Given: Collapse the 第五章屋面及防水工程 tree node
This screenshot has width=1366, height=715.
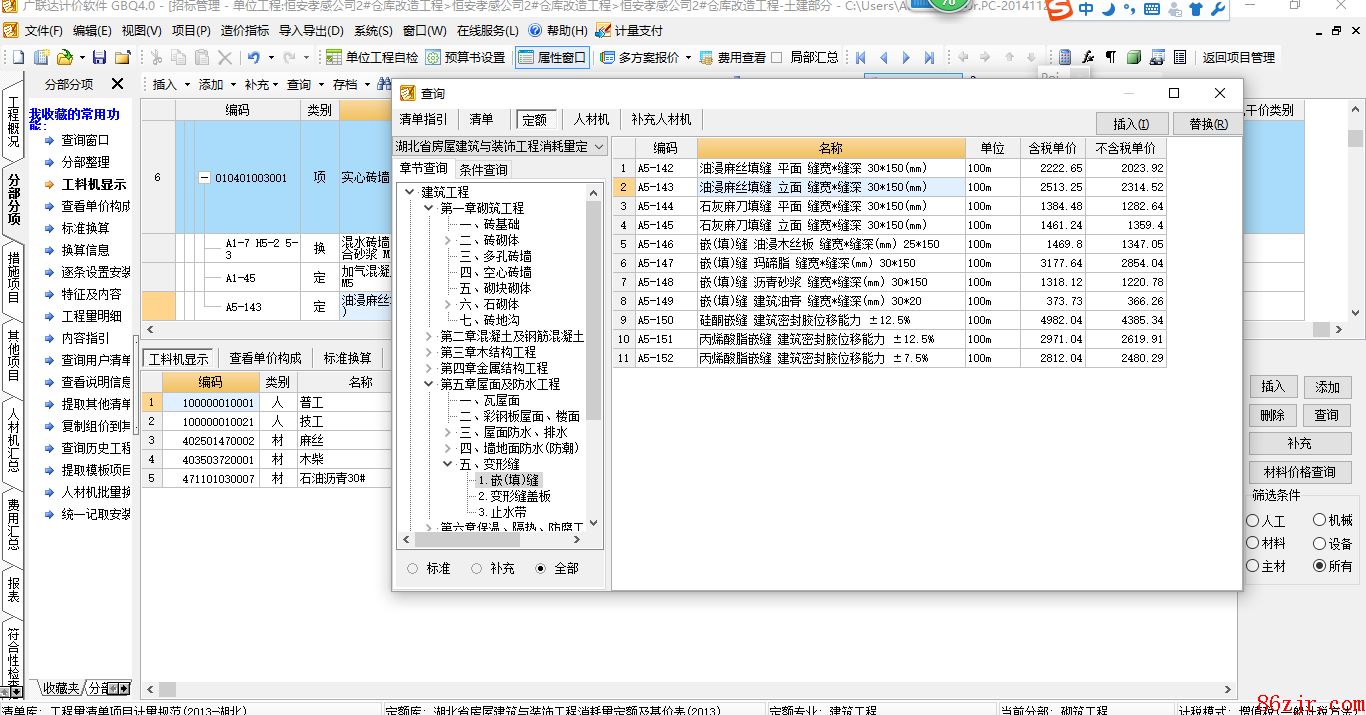Looking at the screenshot, I should [430, 384].
